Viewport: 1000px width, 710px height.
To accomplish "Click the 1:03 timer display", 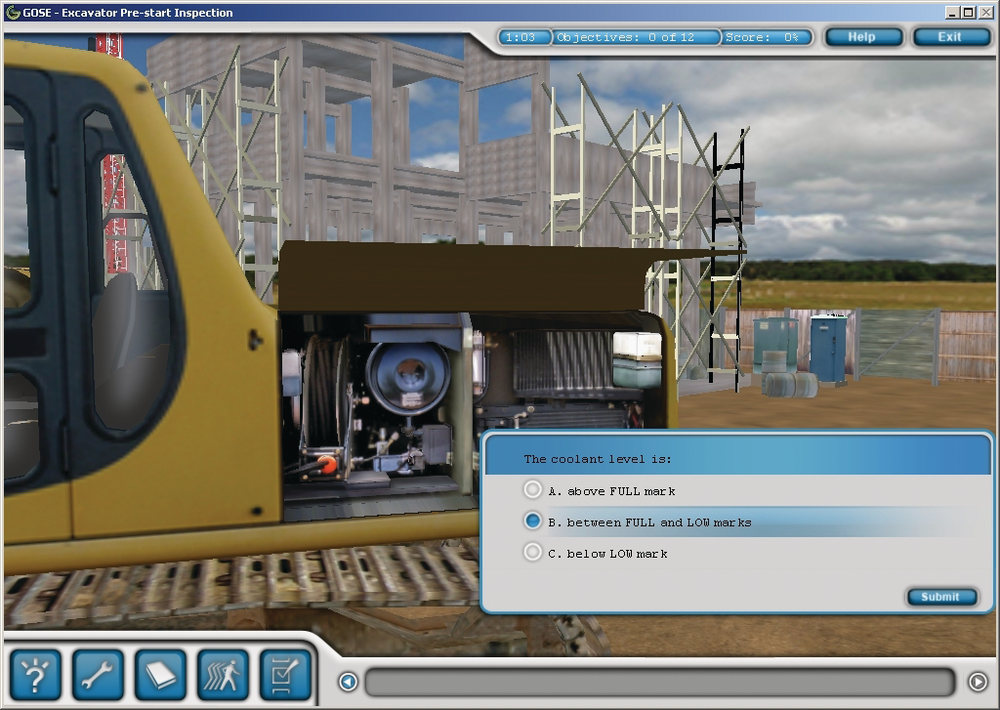I will tap(524, 37).
